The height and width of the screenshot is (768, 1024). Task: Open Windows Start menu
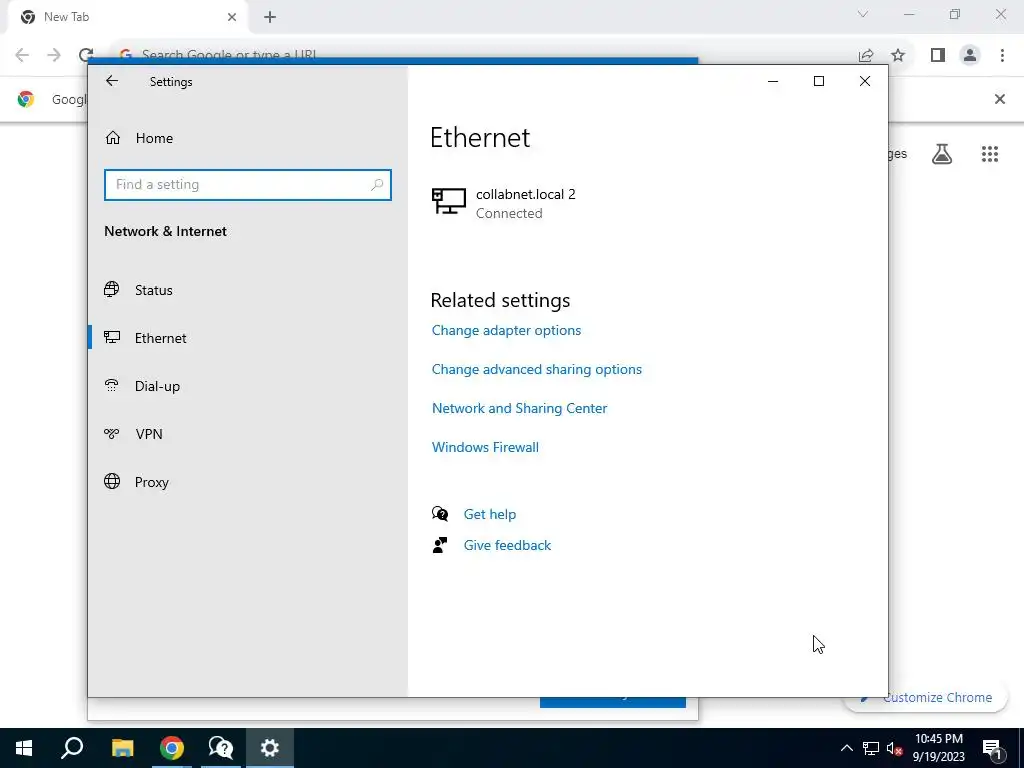point(24,748)
